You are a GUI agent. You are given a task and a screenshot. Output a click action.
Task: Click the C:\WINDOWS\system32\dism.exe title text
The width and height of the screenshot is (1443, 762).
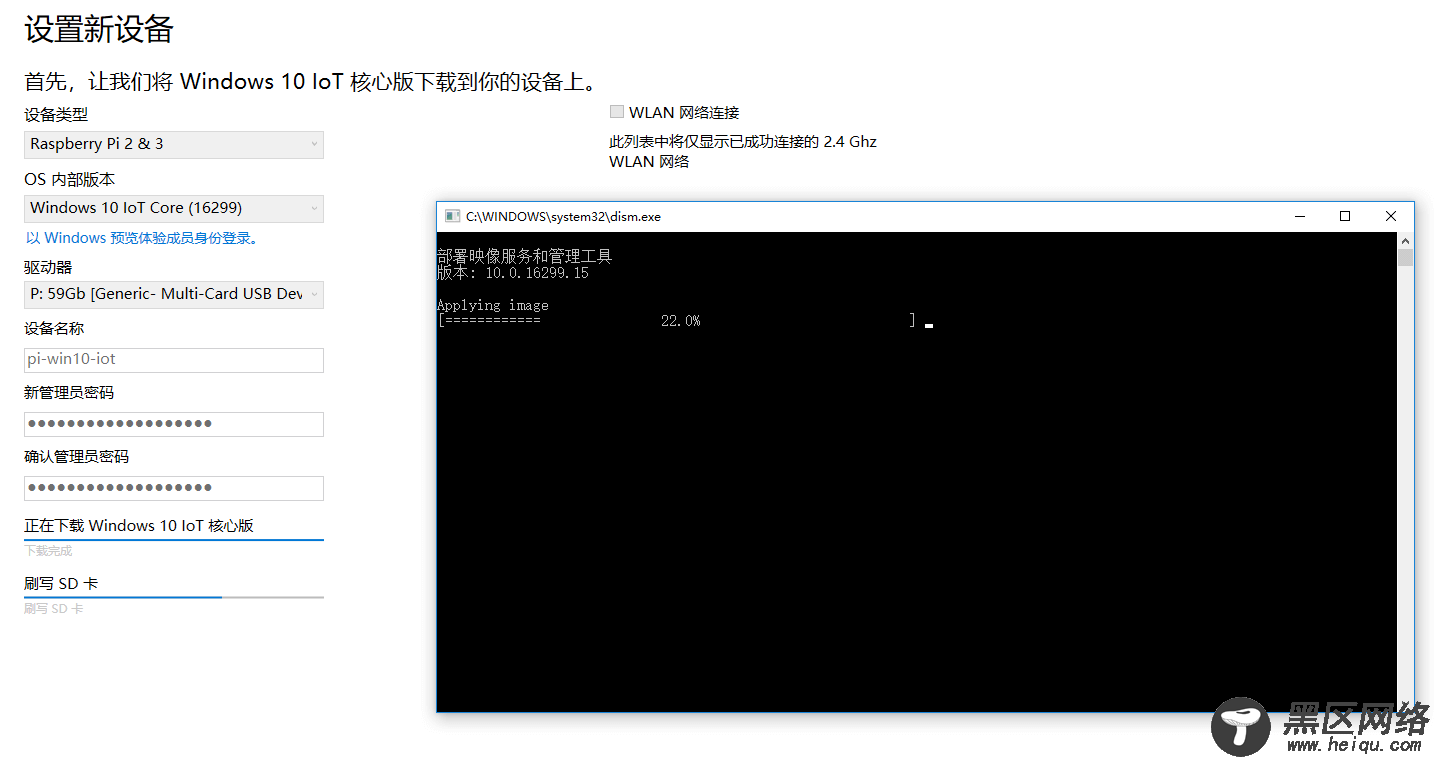[563, 217]
